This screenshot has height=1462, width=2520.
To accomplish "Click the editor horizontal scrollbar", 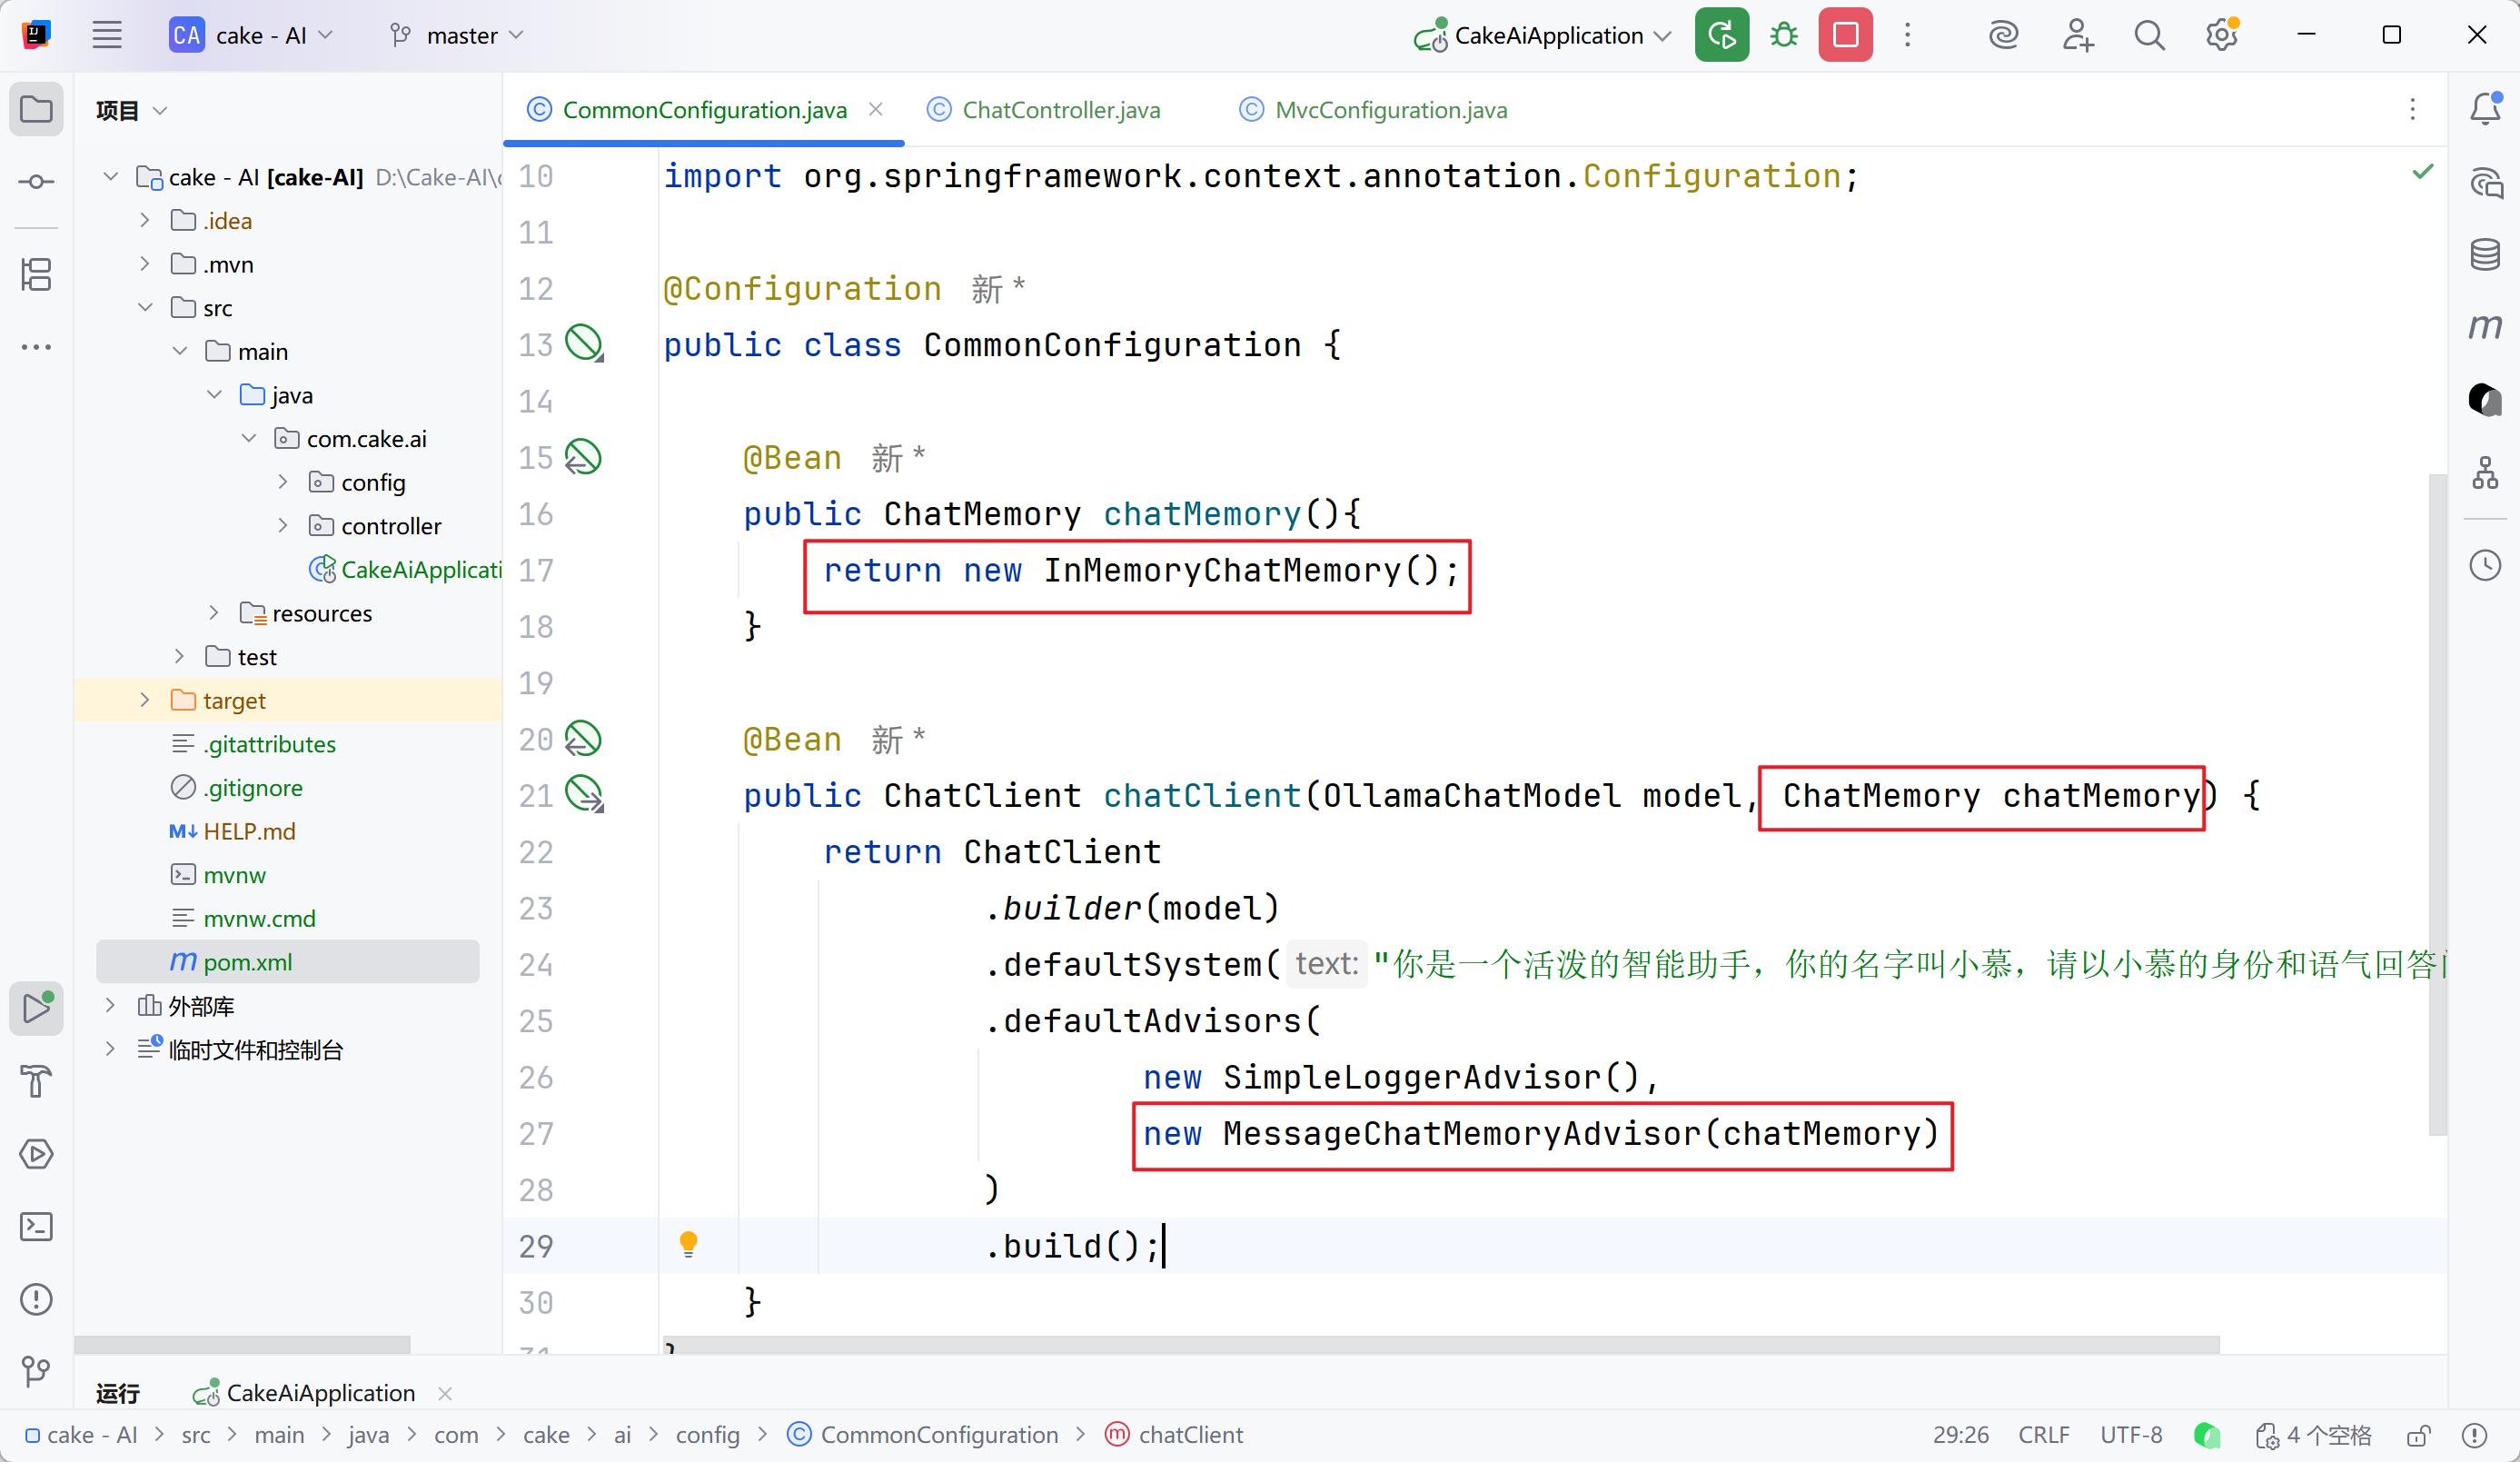I will (1440, 1345).
